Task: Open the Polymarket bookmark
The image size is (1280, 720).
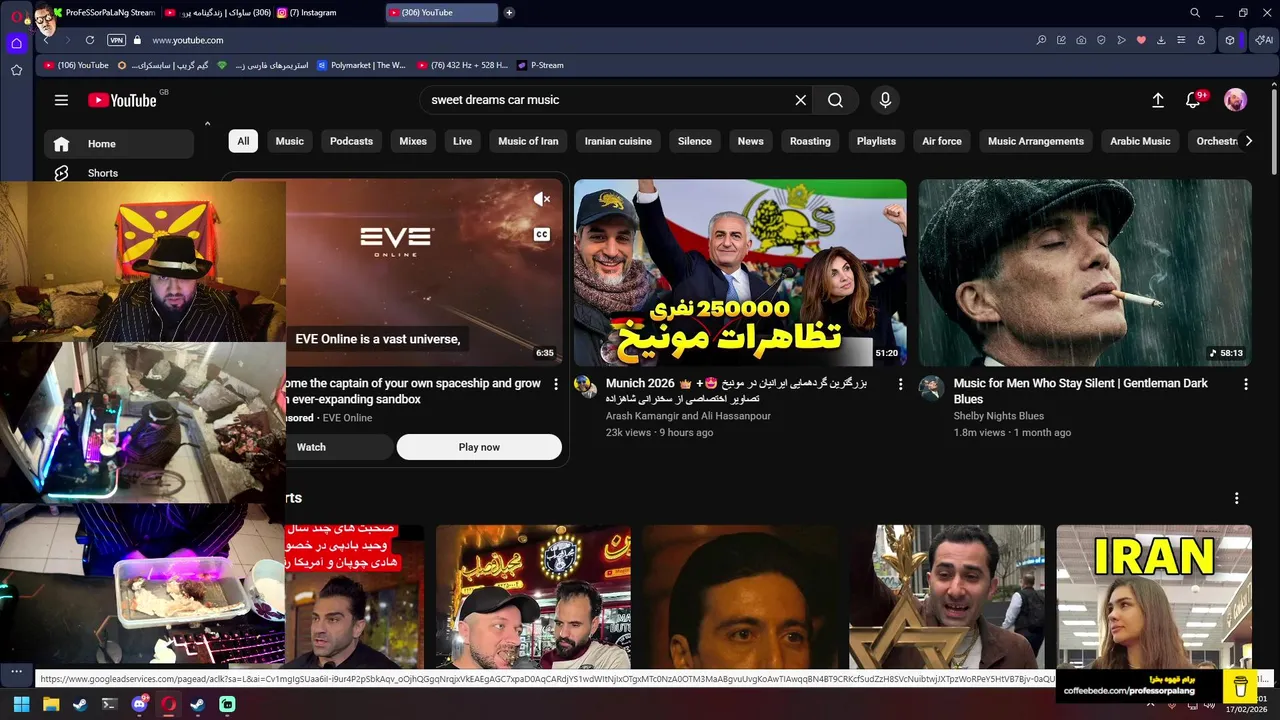Action: coord(361,65)
